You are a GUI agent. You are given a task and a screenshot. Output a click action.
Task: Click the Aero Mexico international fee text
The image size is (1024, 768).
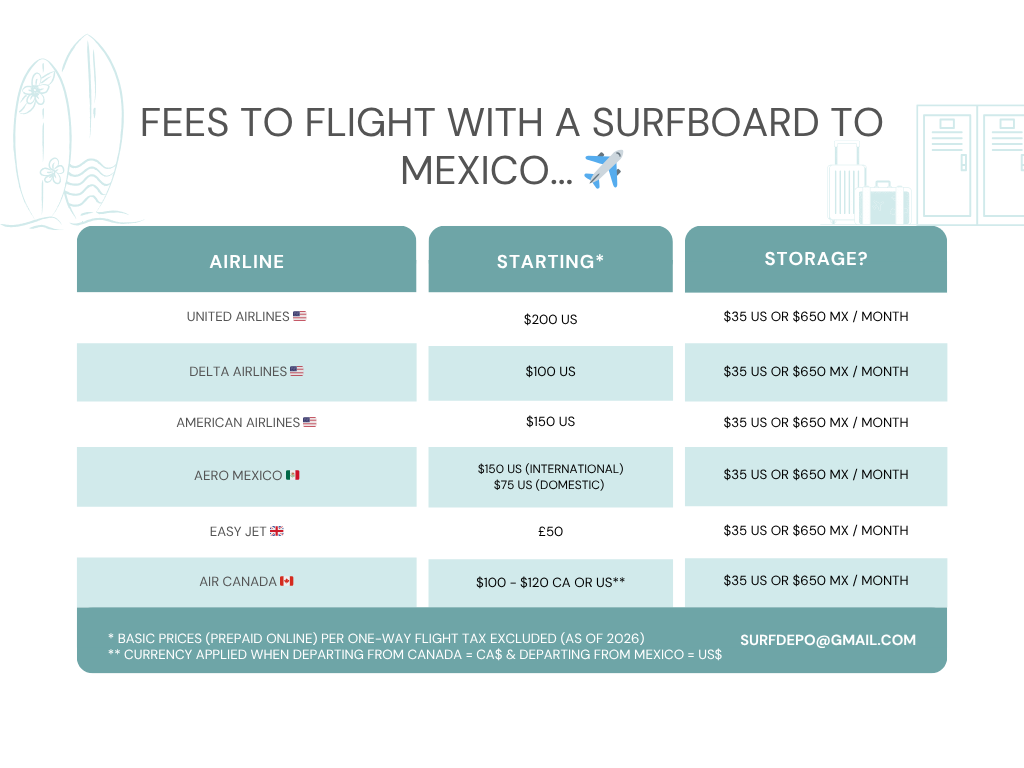[x=550, y=468]
